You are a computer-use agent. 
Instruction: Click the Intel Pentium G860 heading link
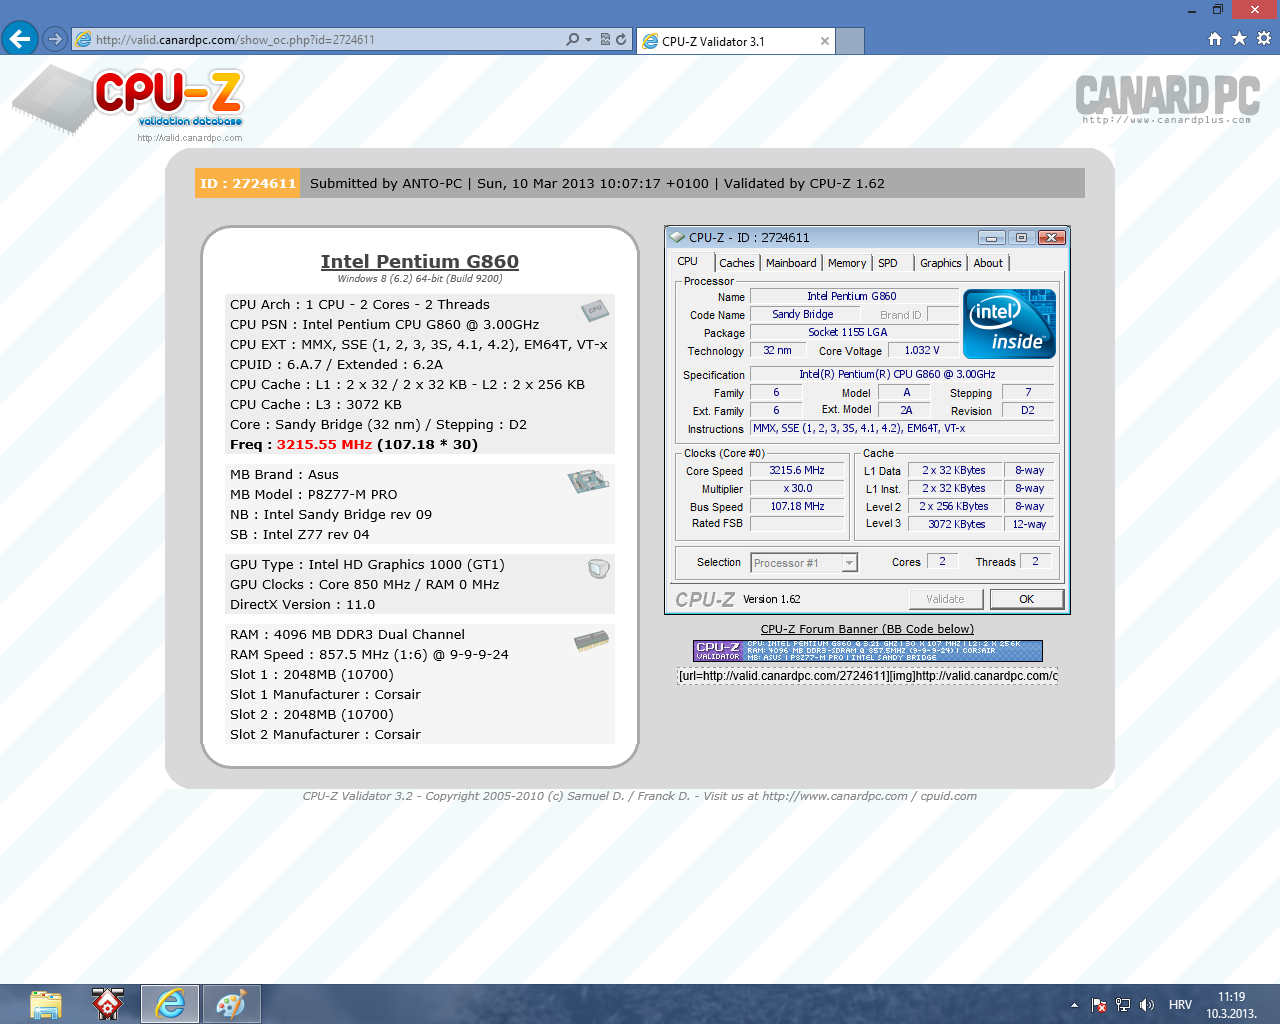[x=420, y=262]
